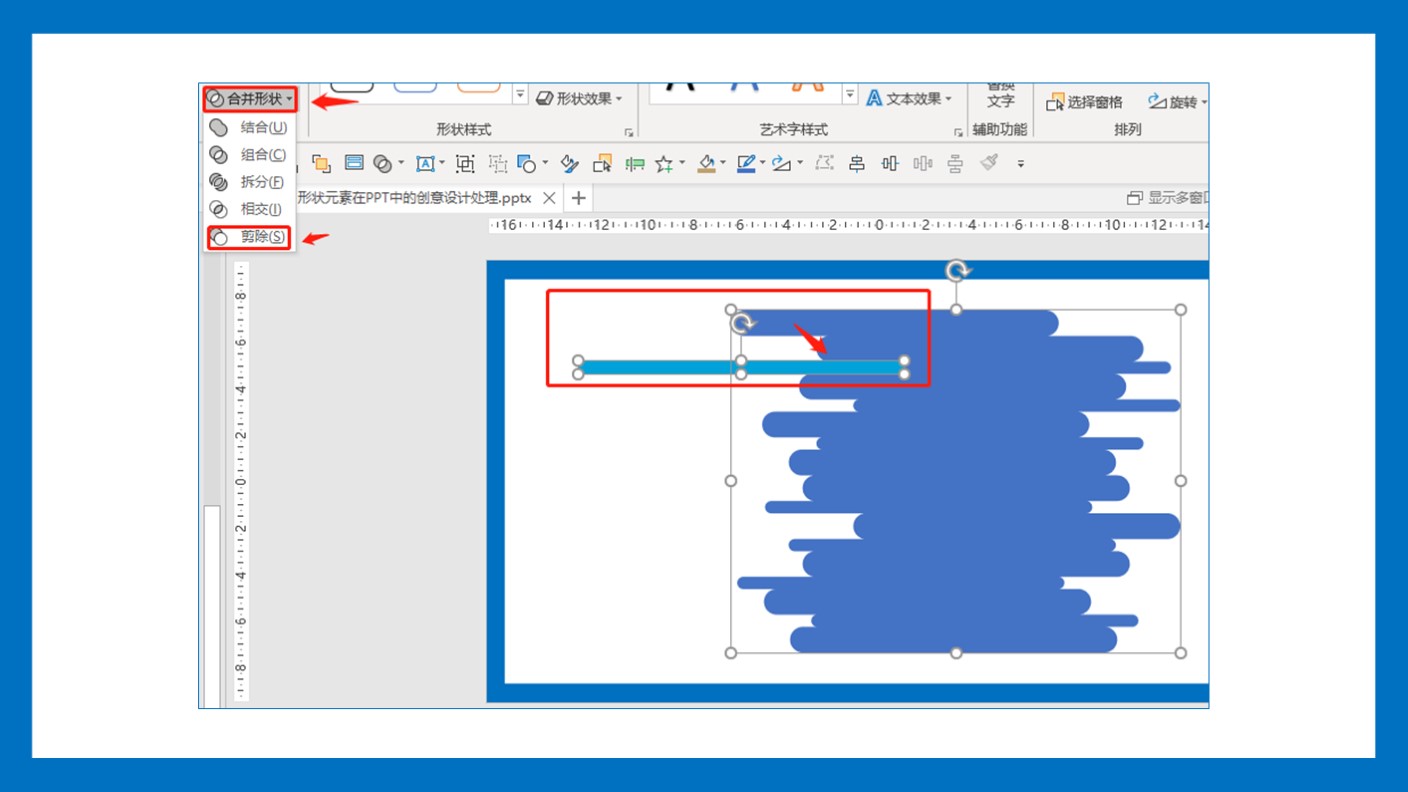Open the 合并形状 merge shapes dropdown
1408x792 pixels.
[250, 99]
